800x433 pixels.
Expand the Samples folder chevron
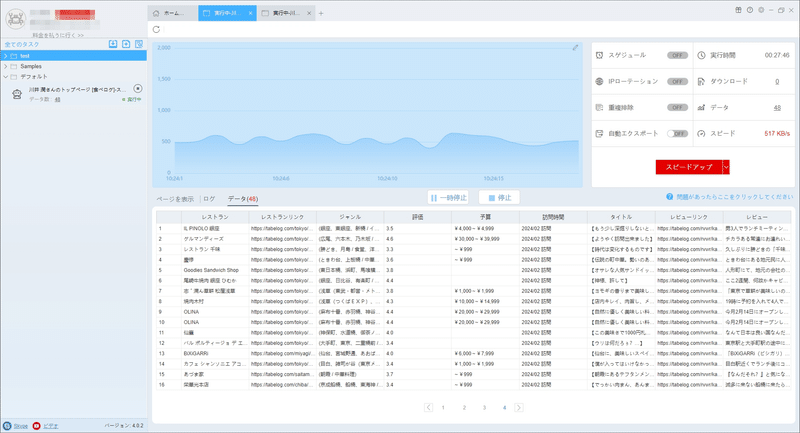pyautogui.click(x=6, y=66)
